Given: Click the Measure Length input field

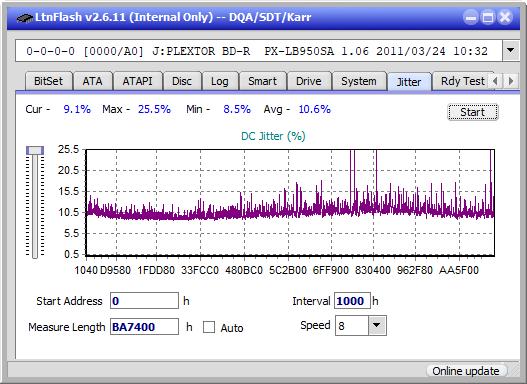Looking at the screenshot, I should [144, 327].
